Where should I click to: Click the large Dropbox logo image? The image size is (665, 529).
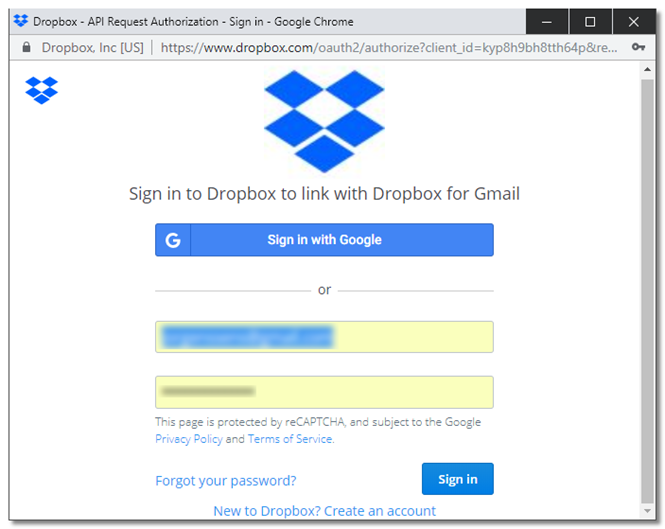(x=324, y=122)
